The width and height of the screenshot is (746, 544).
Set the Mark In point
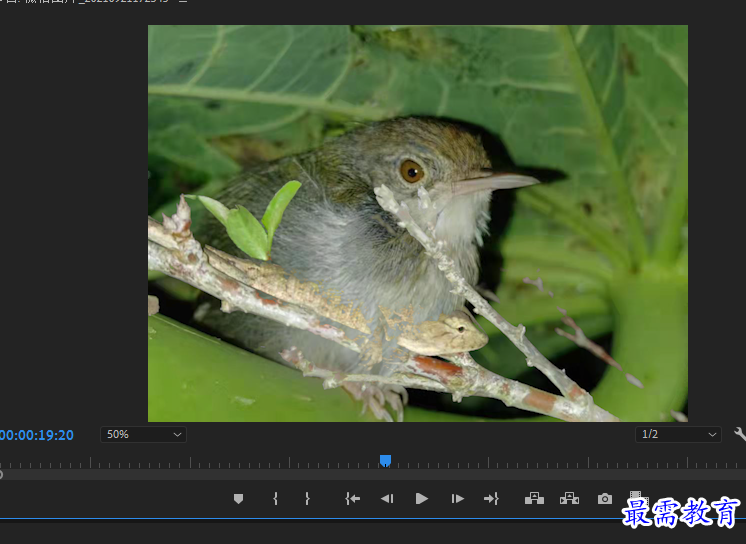(x=275, y=498)
